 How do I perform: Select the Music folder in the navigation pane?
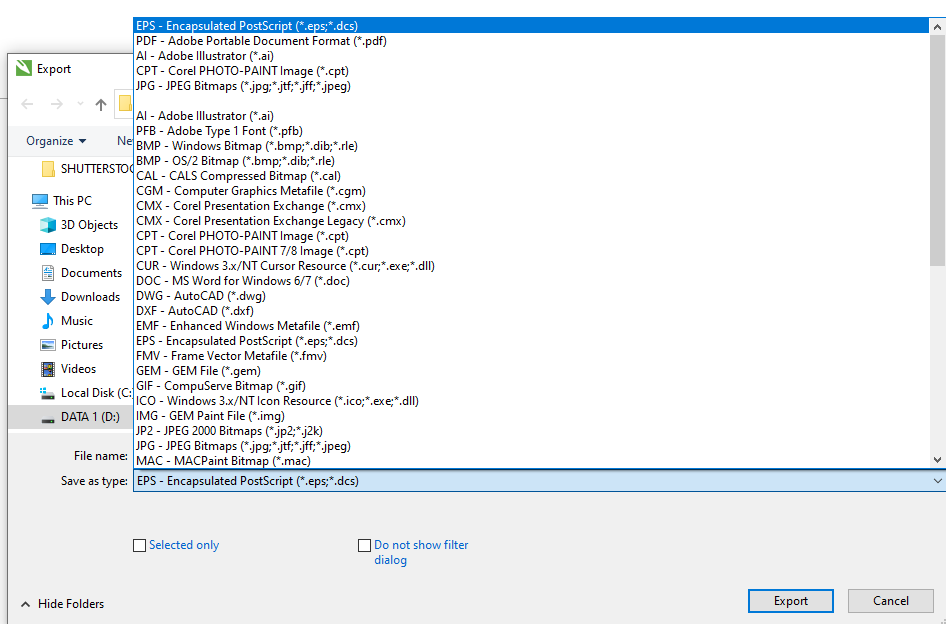click(x=76, y=321)
